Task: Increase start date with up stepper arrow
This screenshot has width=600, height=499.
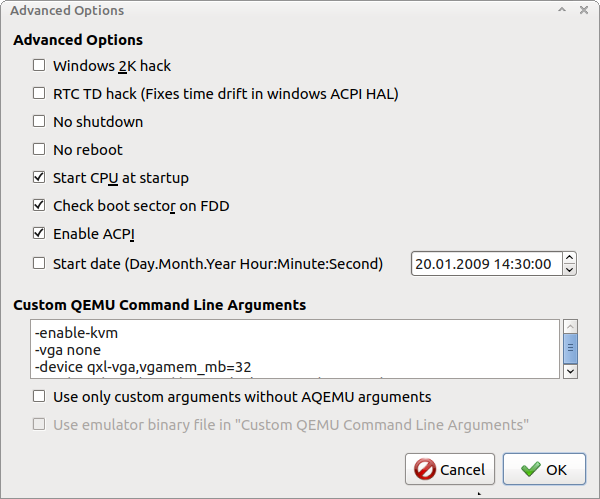Action: [569, 258]
